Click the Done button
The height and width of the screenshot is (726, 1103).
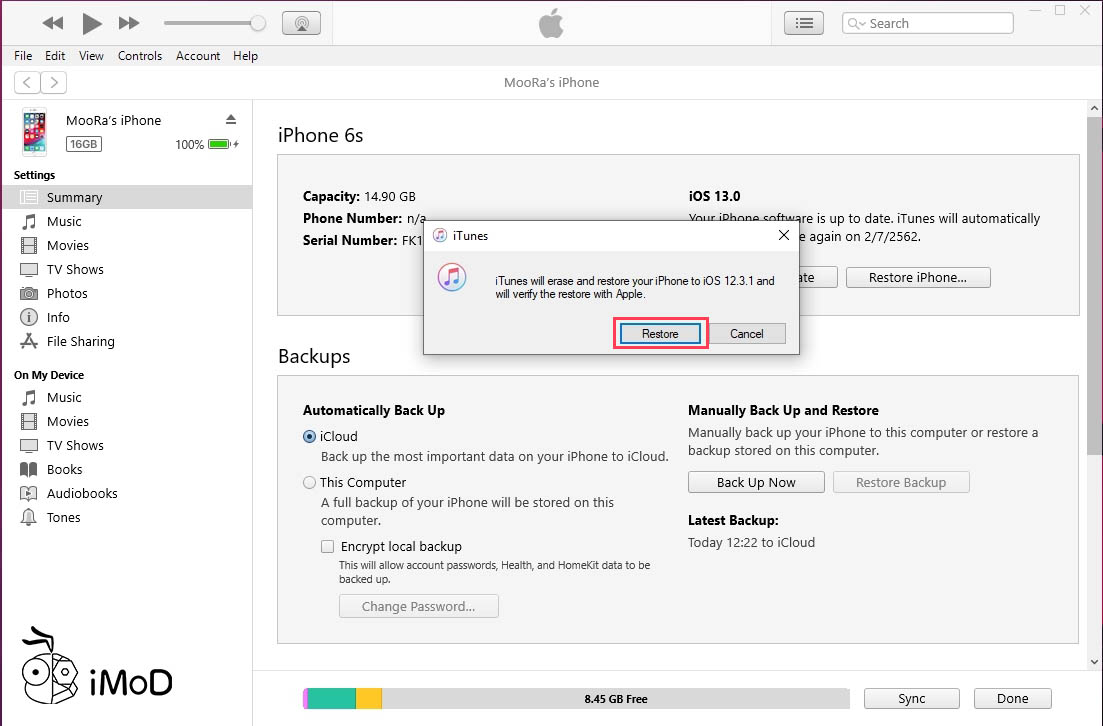[x=1012, y=699]
